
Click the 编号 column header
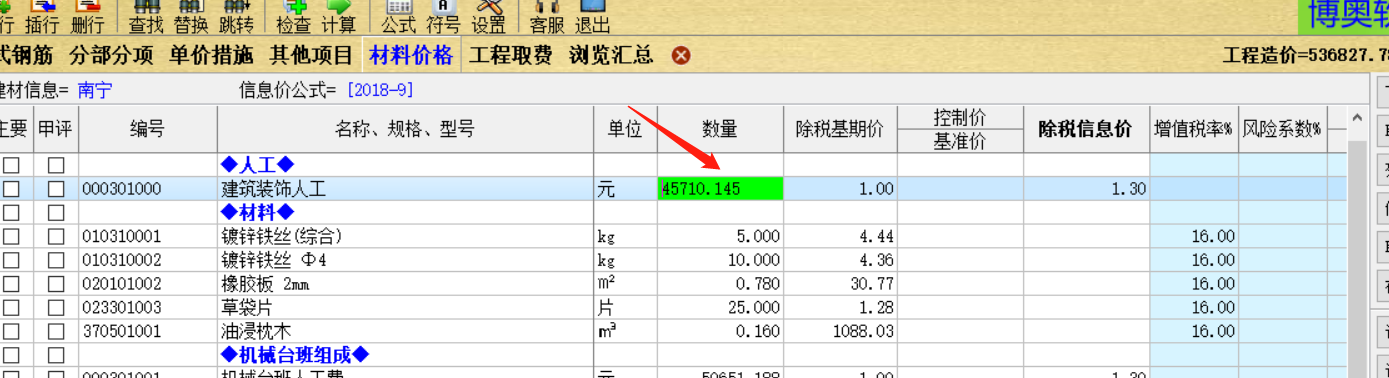[x=148, y=129]
